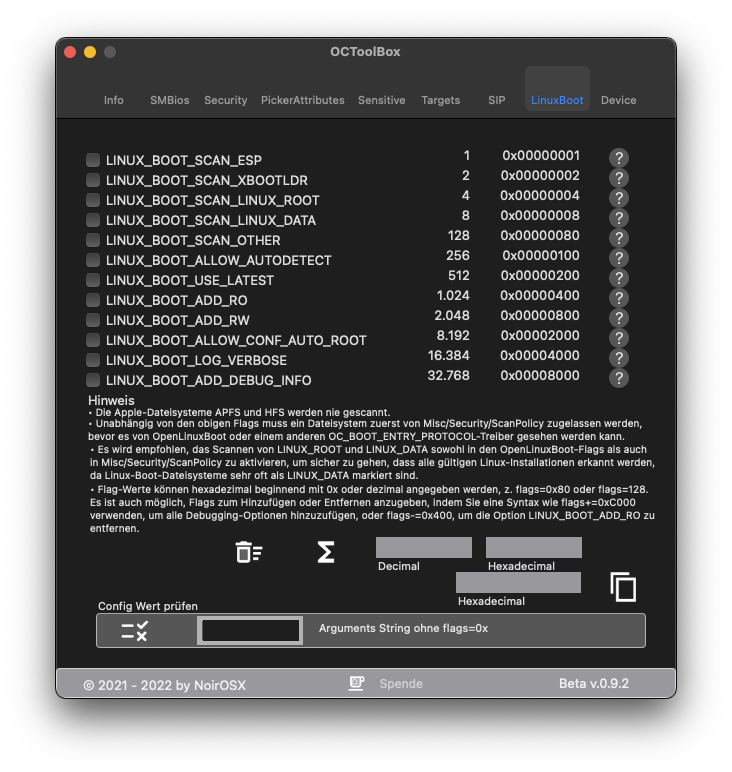Viewport: 732px width, 772px height.
Task: Open help for LINUX_BOOT_SCAN_ESP
Action: coord(618,158)
